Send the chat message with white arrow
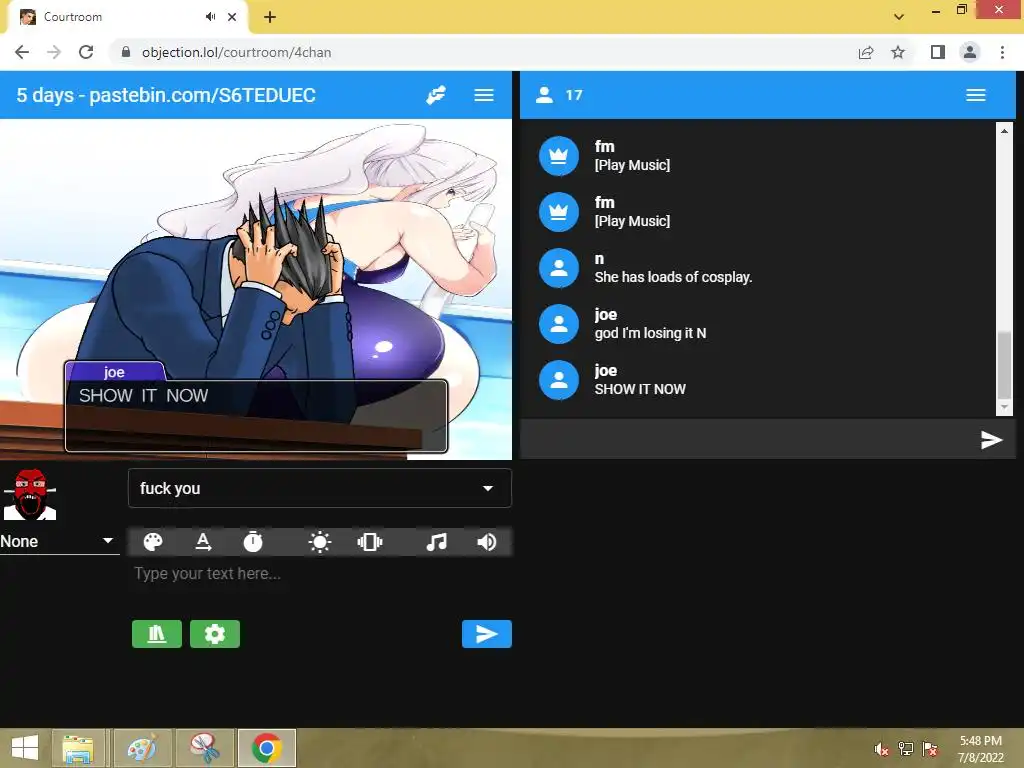 point(991,440)
